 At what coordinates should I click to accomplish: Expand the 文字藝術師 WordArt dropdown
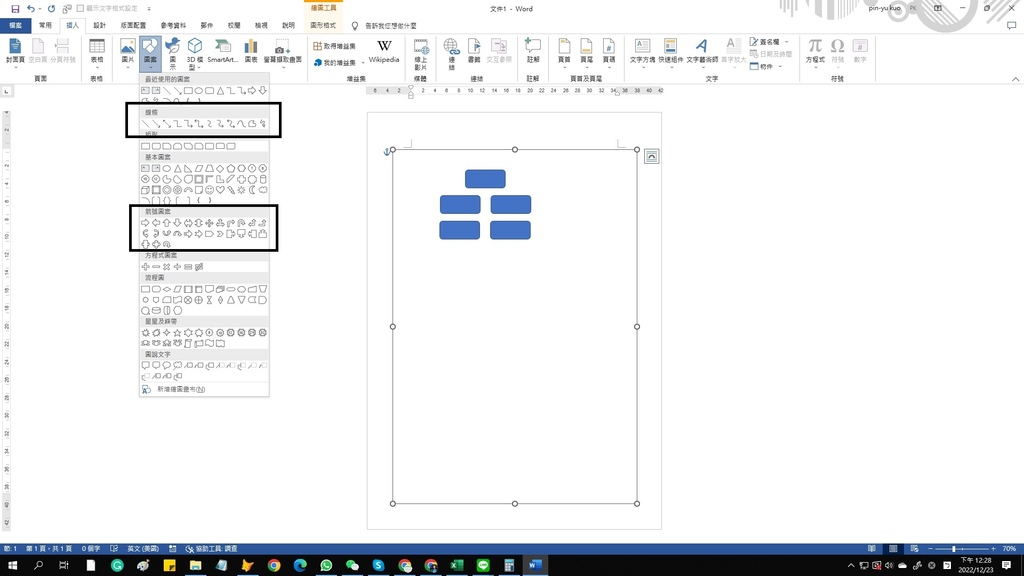point(702,54)
